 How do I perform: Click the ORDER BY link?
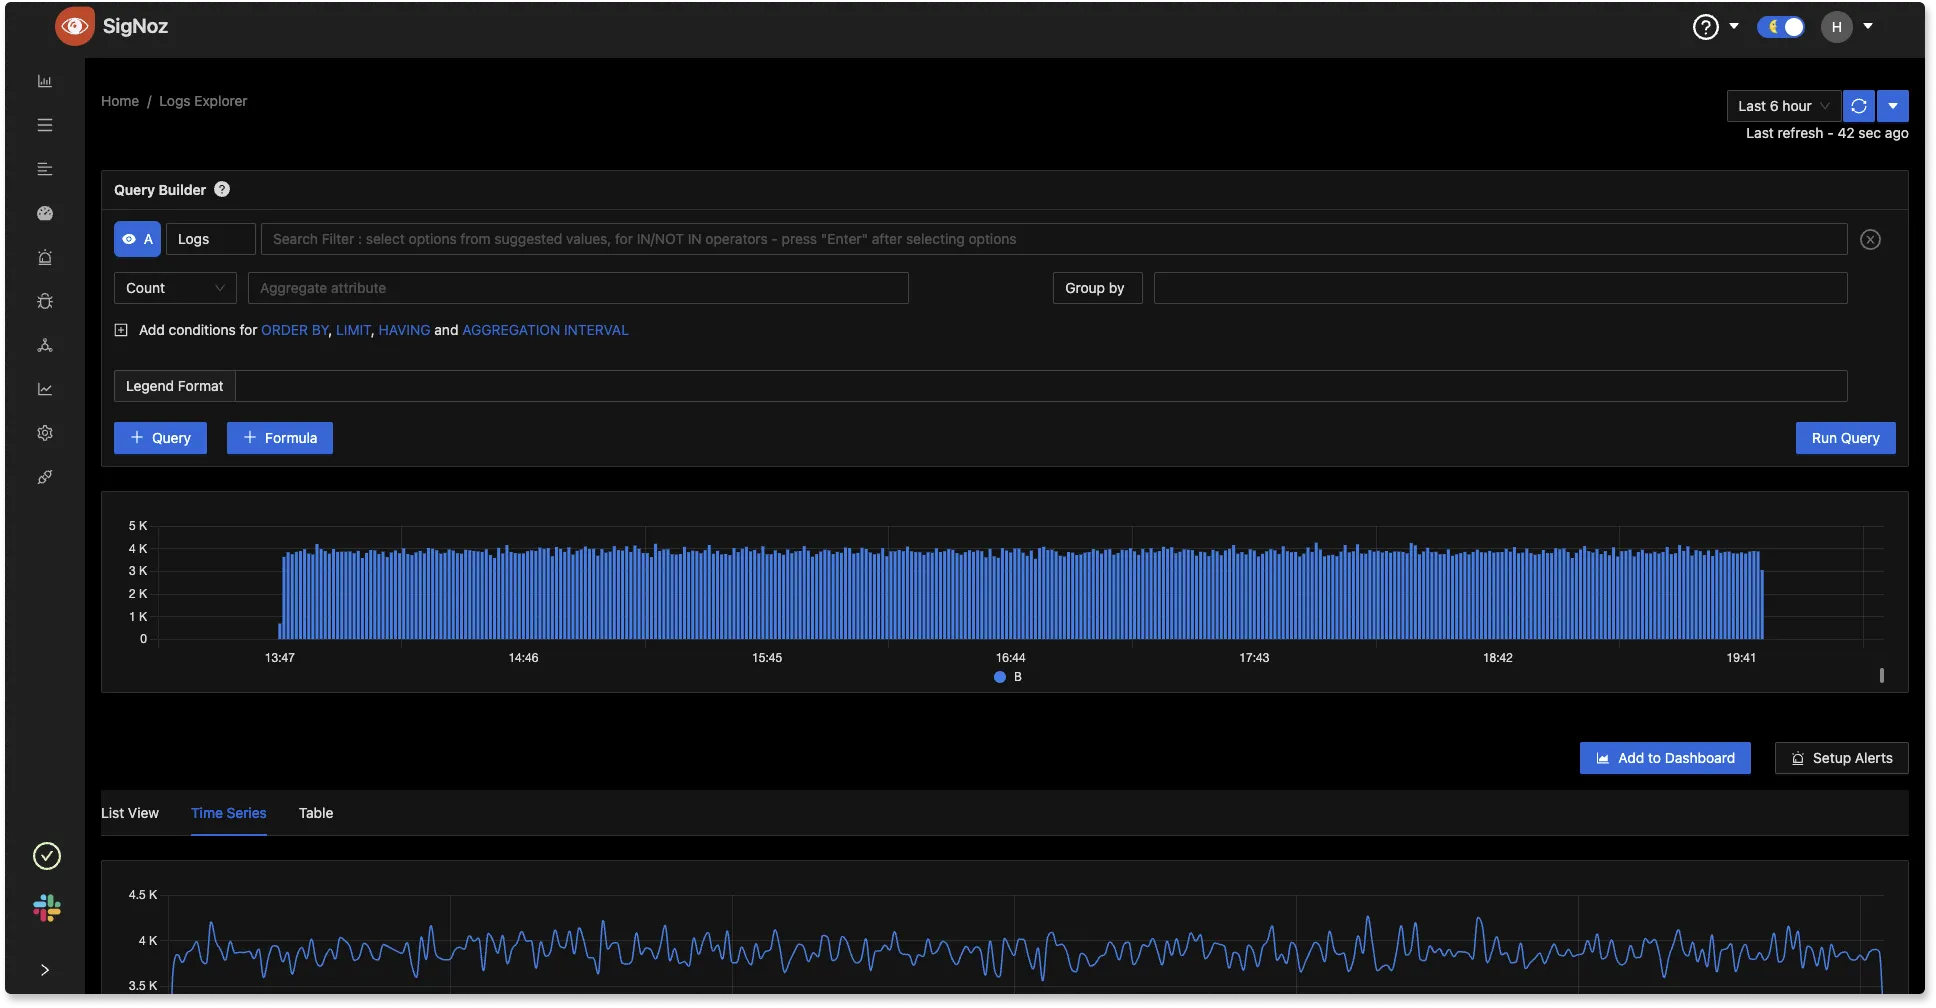295,330
